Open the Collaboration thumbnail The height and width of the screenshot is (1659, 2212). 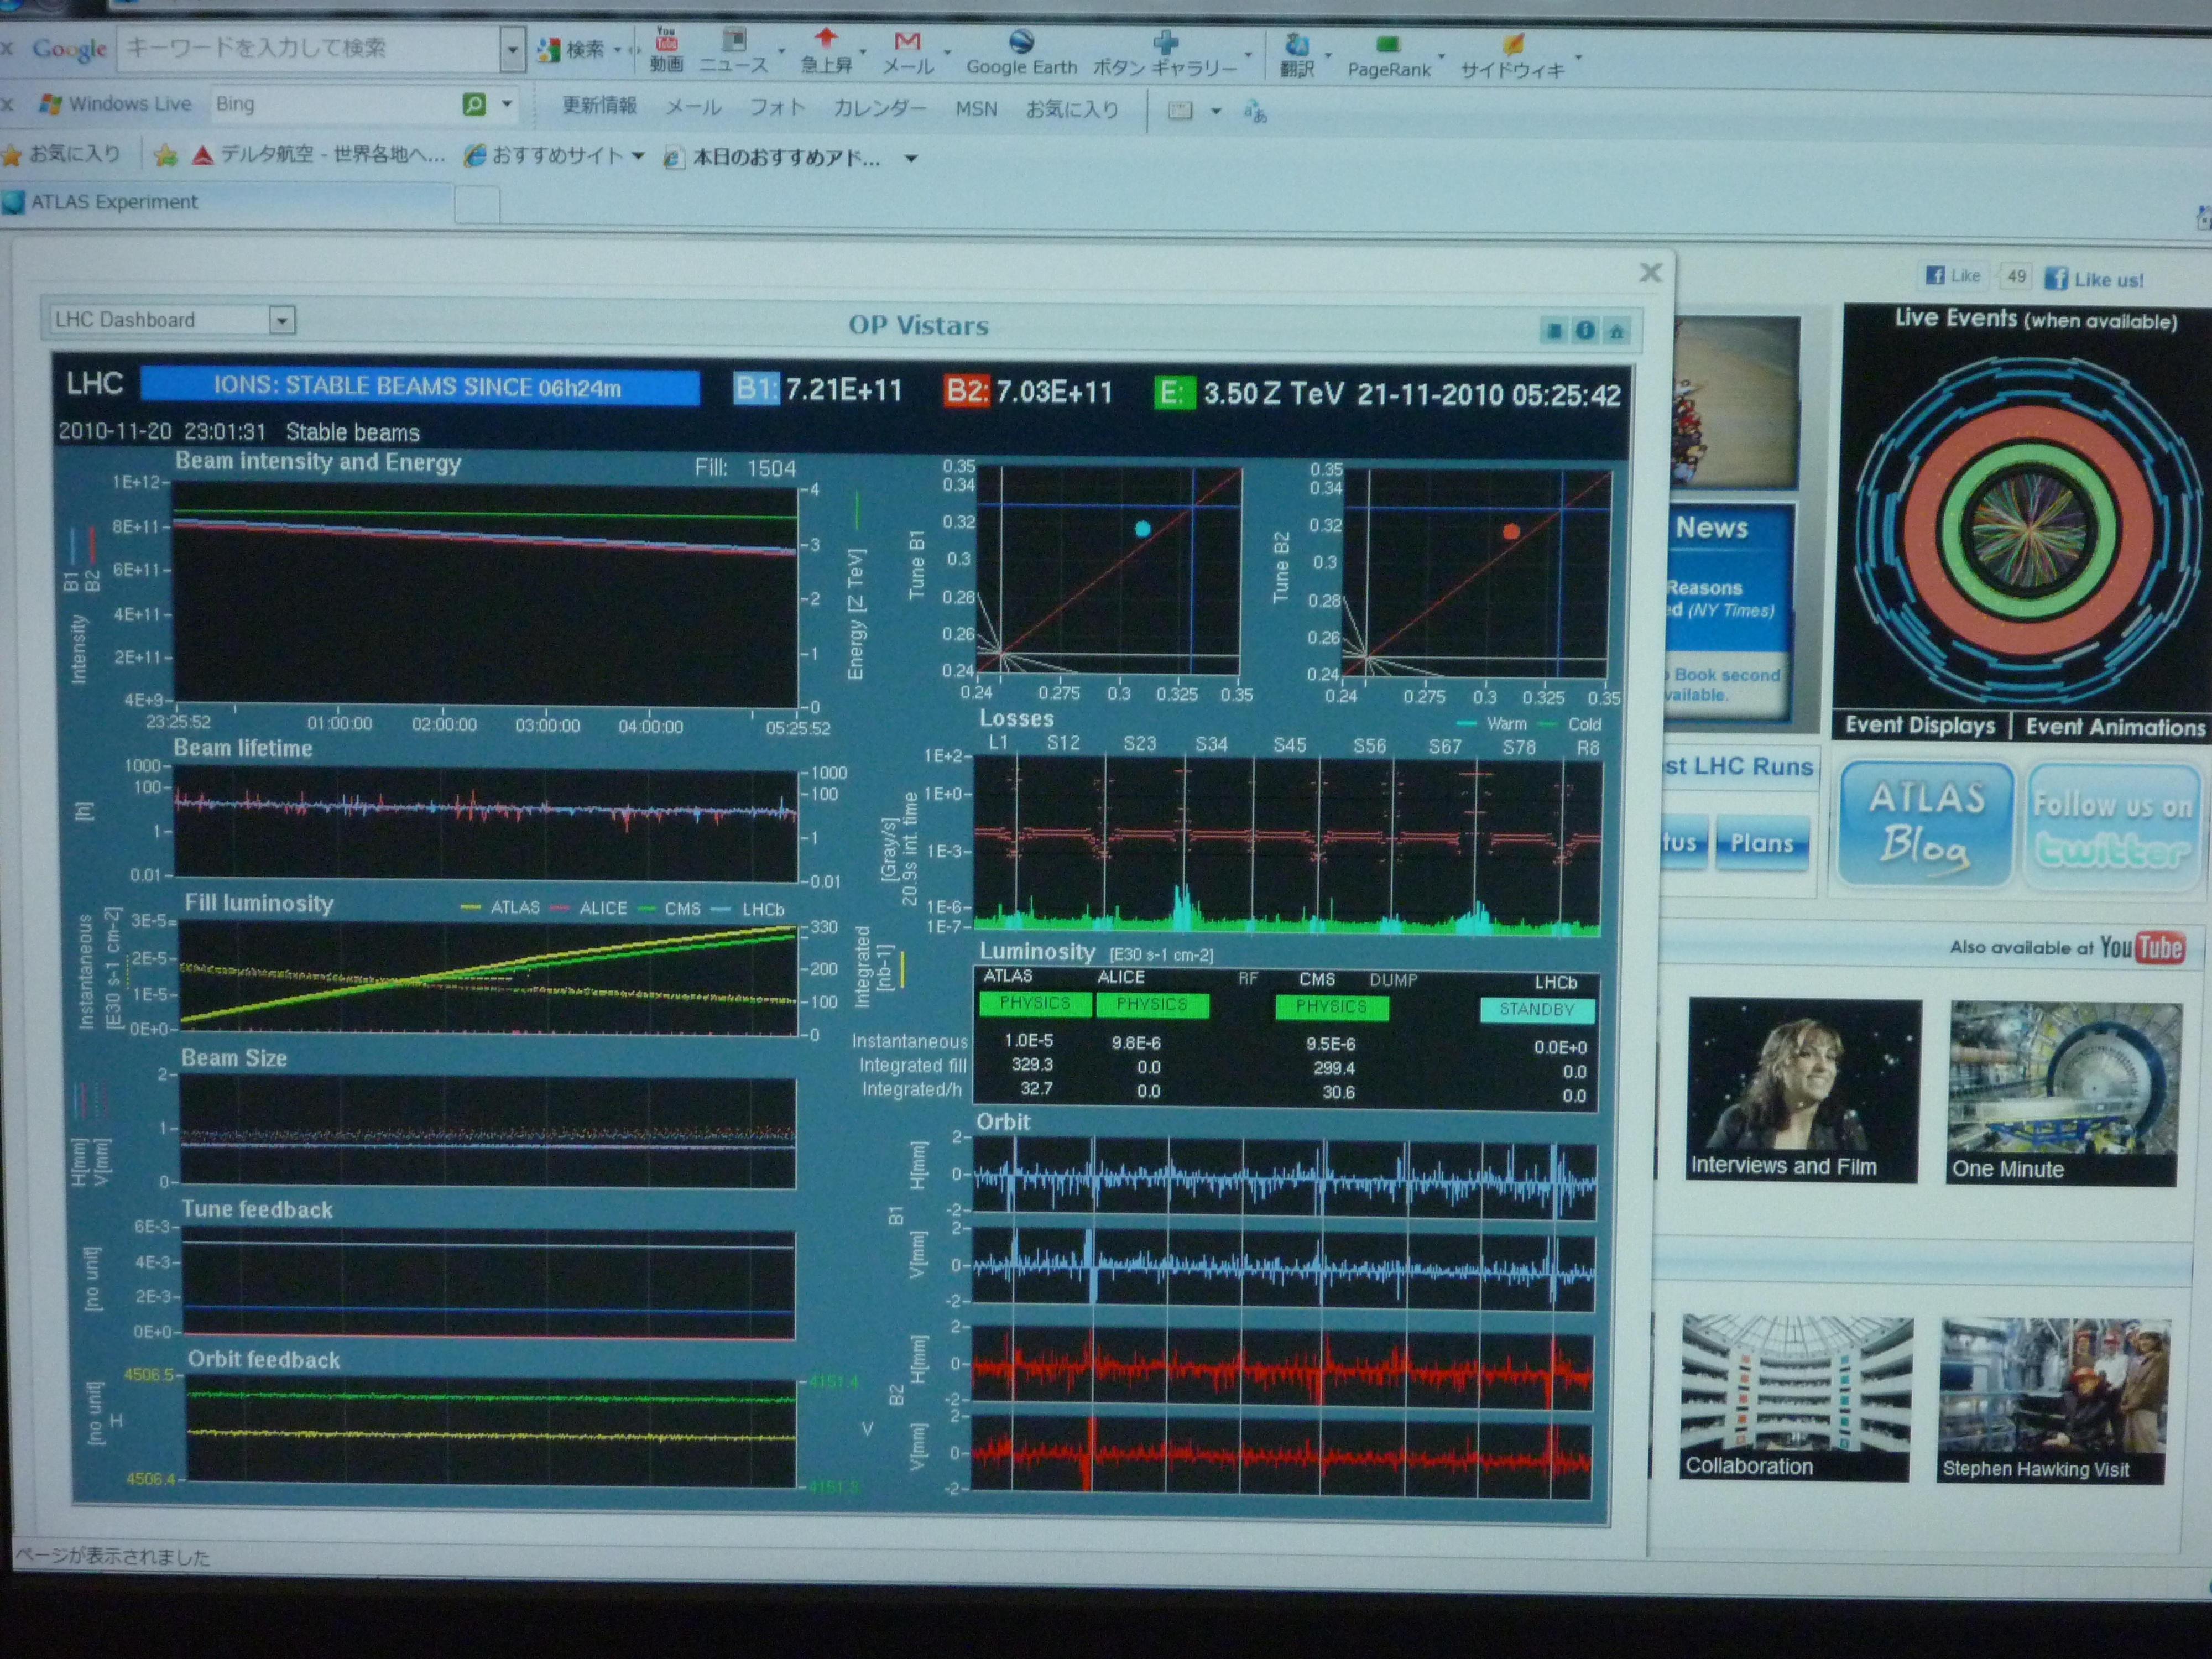click(x=1796, y=1398)
